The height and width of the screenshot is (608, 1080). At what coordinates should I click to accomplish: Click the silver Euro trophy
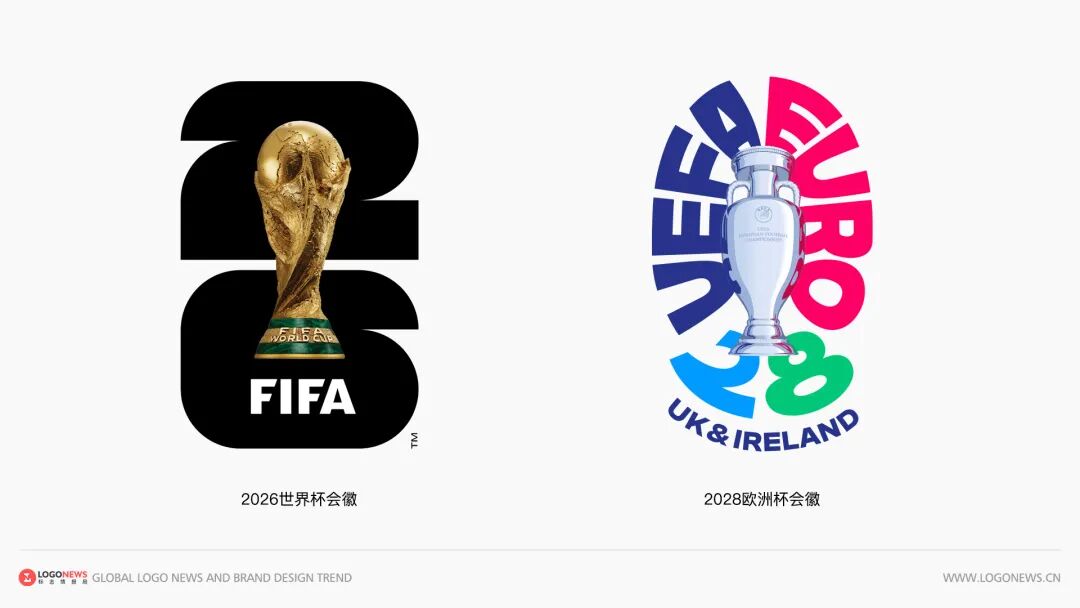point(762,251)
